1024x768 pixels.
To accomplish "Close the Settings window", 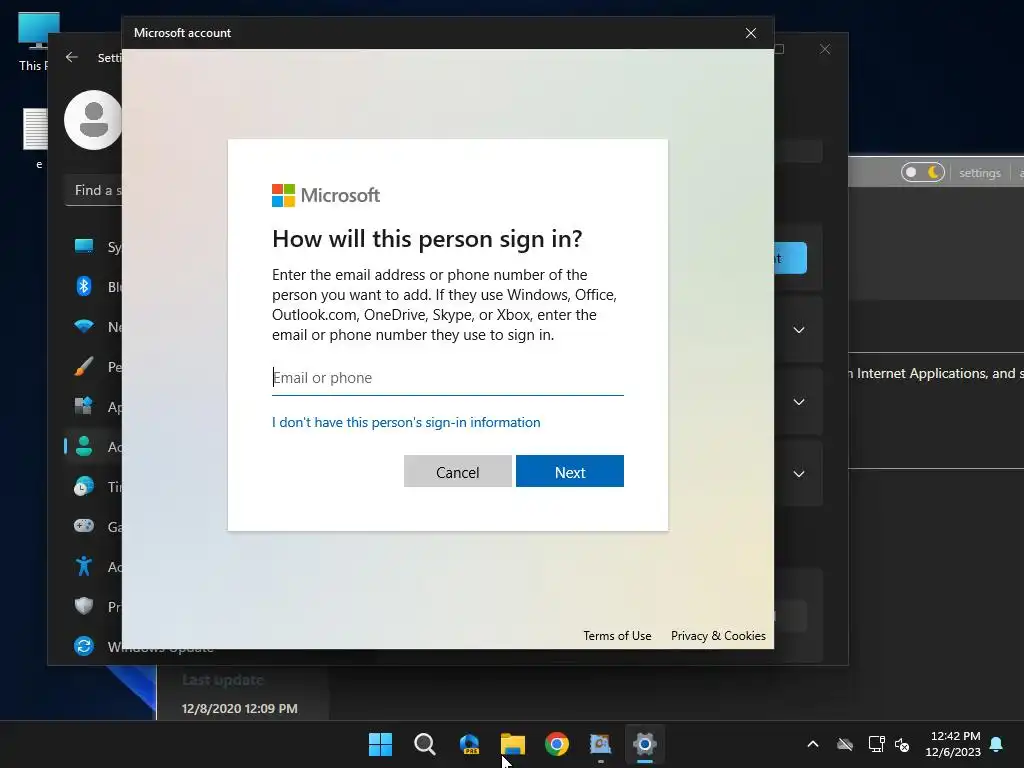I will (x=825, y=49).
